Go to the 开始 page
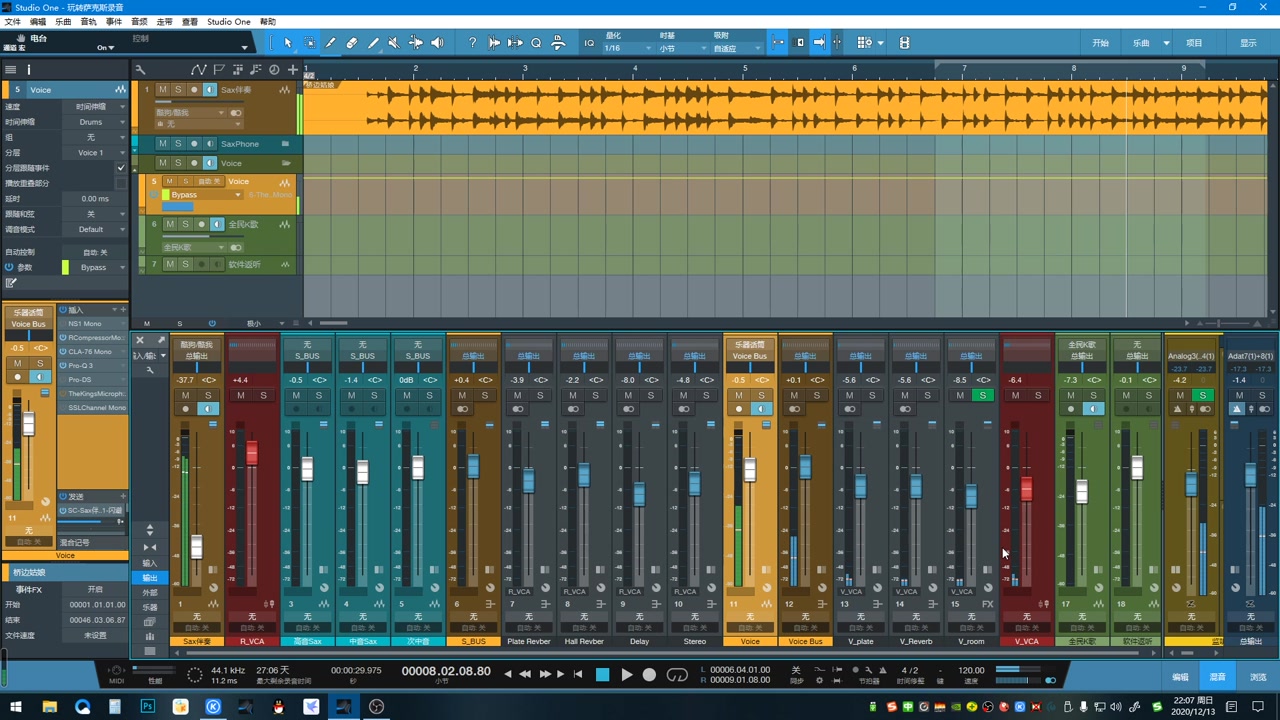1280x720 pixels. tap(1100, 43)
